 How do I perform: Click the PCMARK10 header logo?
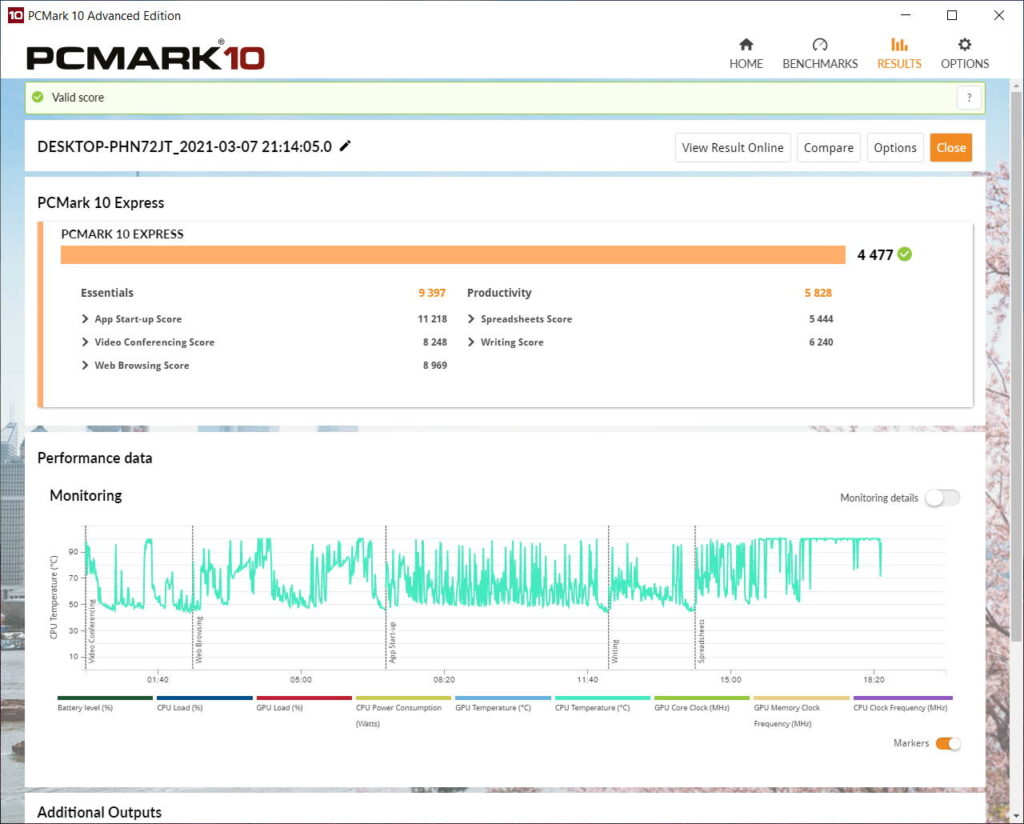pos(145,55)
